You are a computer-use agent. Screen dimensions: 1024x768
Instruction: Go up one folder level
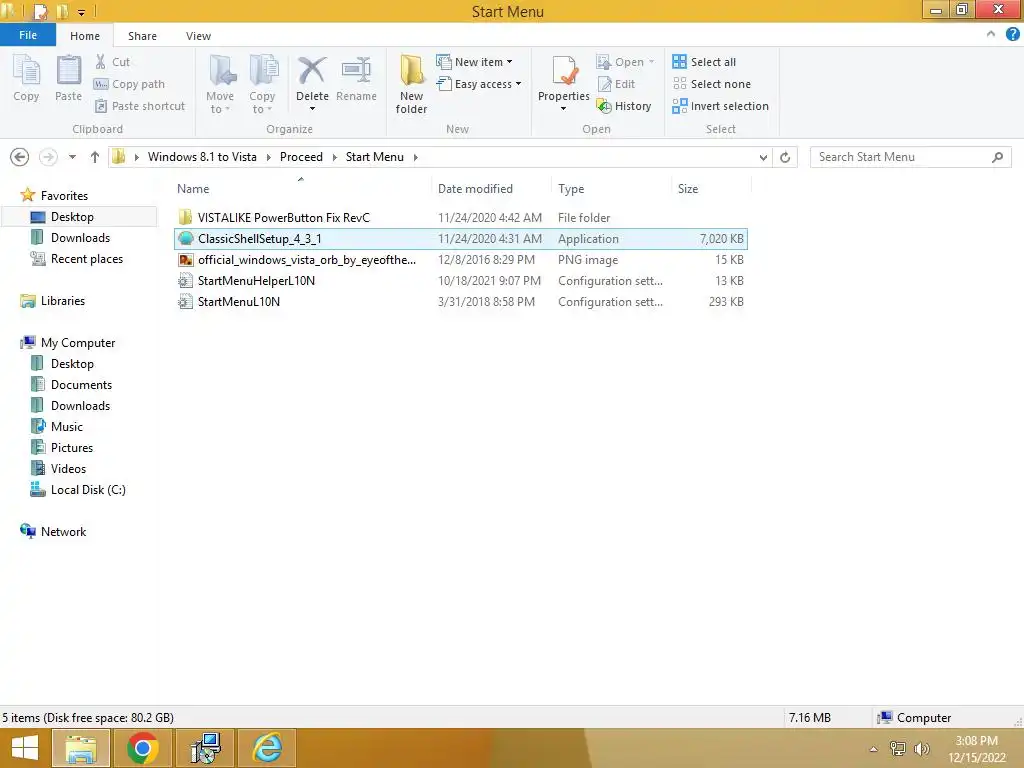tap(95, 157)
